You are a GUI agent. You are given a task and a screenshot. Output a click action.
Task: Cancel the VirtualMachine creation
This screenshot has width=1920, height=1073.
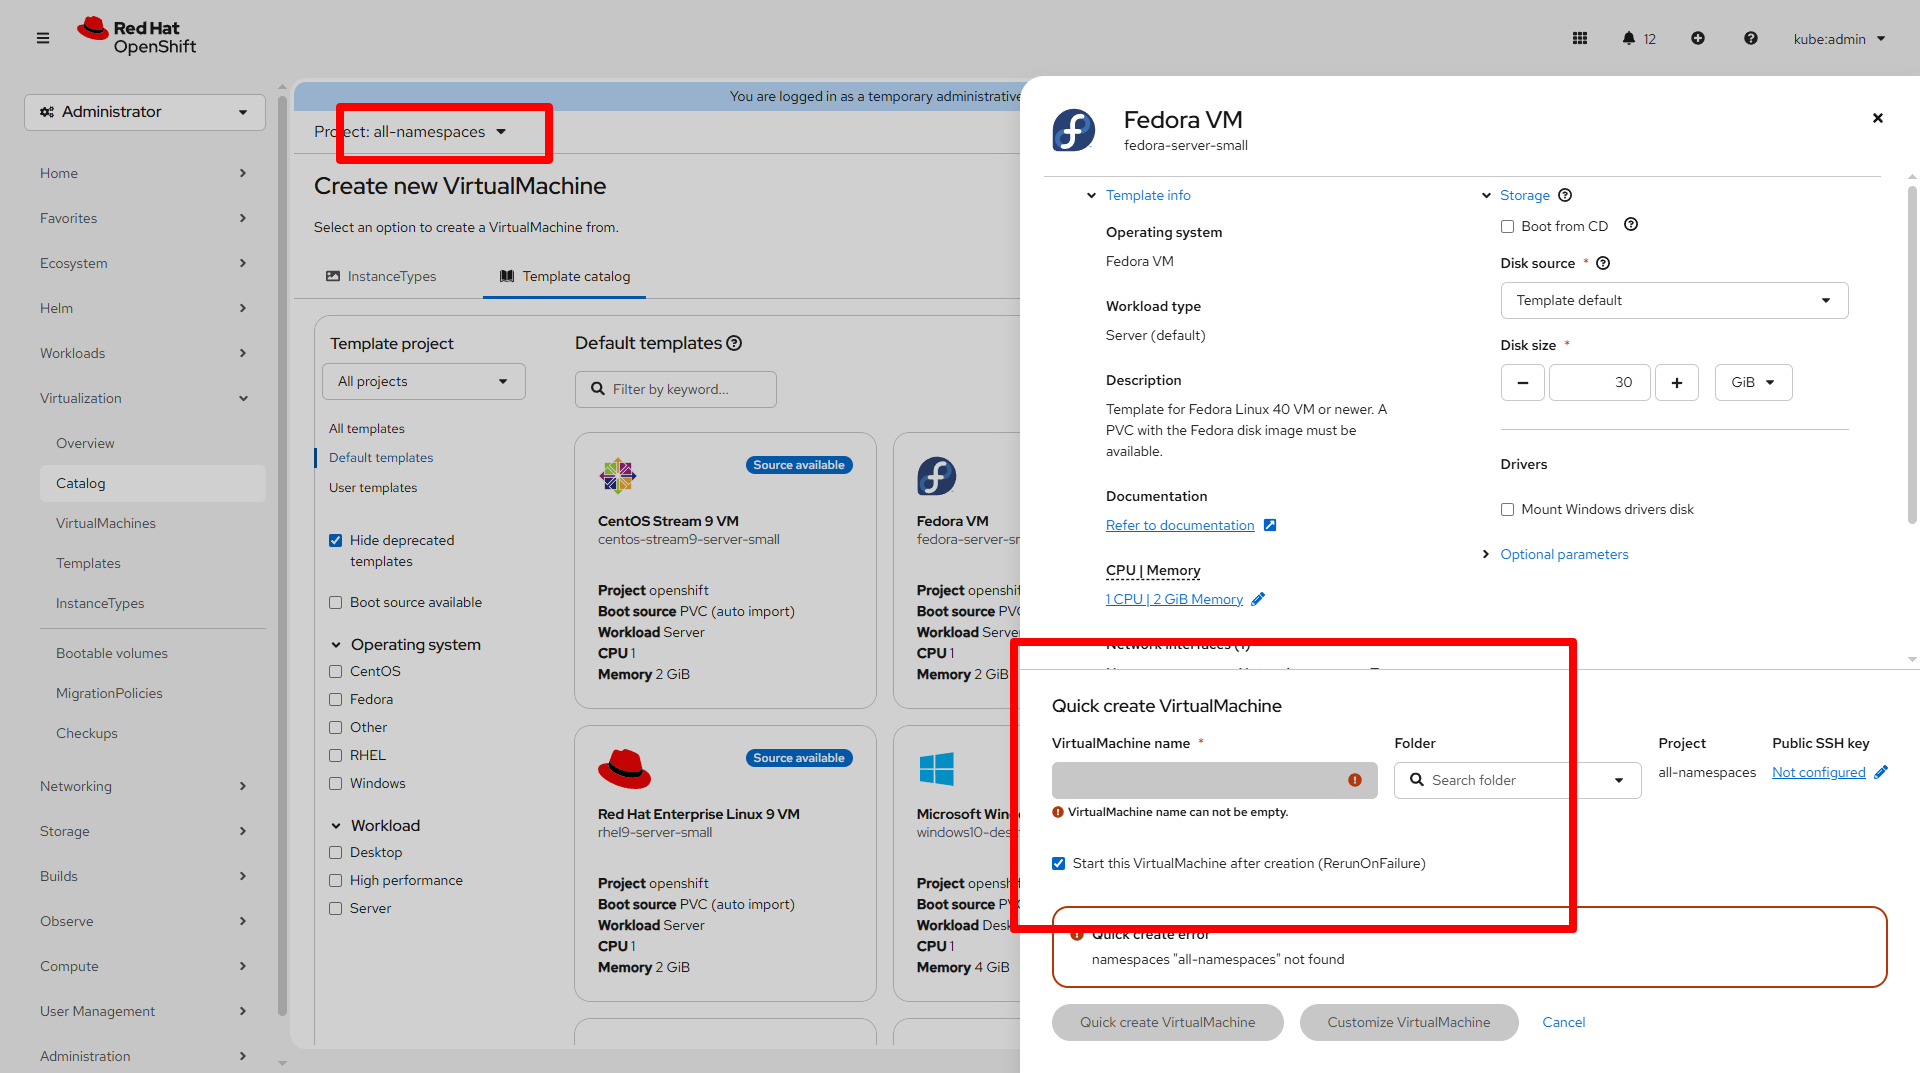coord(1563,1022)
